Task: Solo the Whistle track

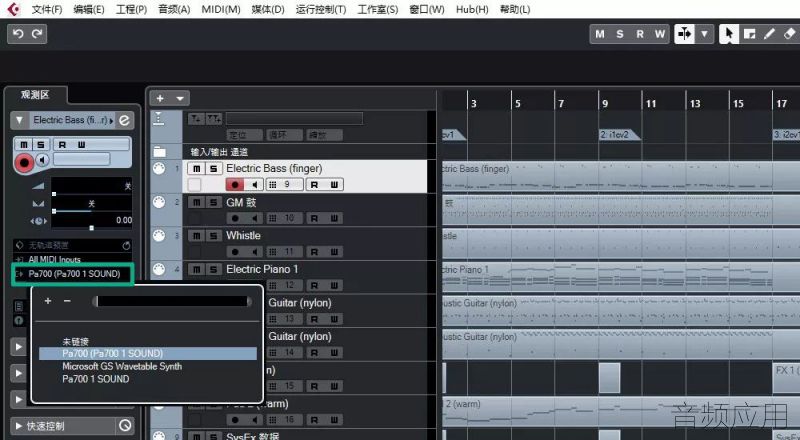Action: 213,236
